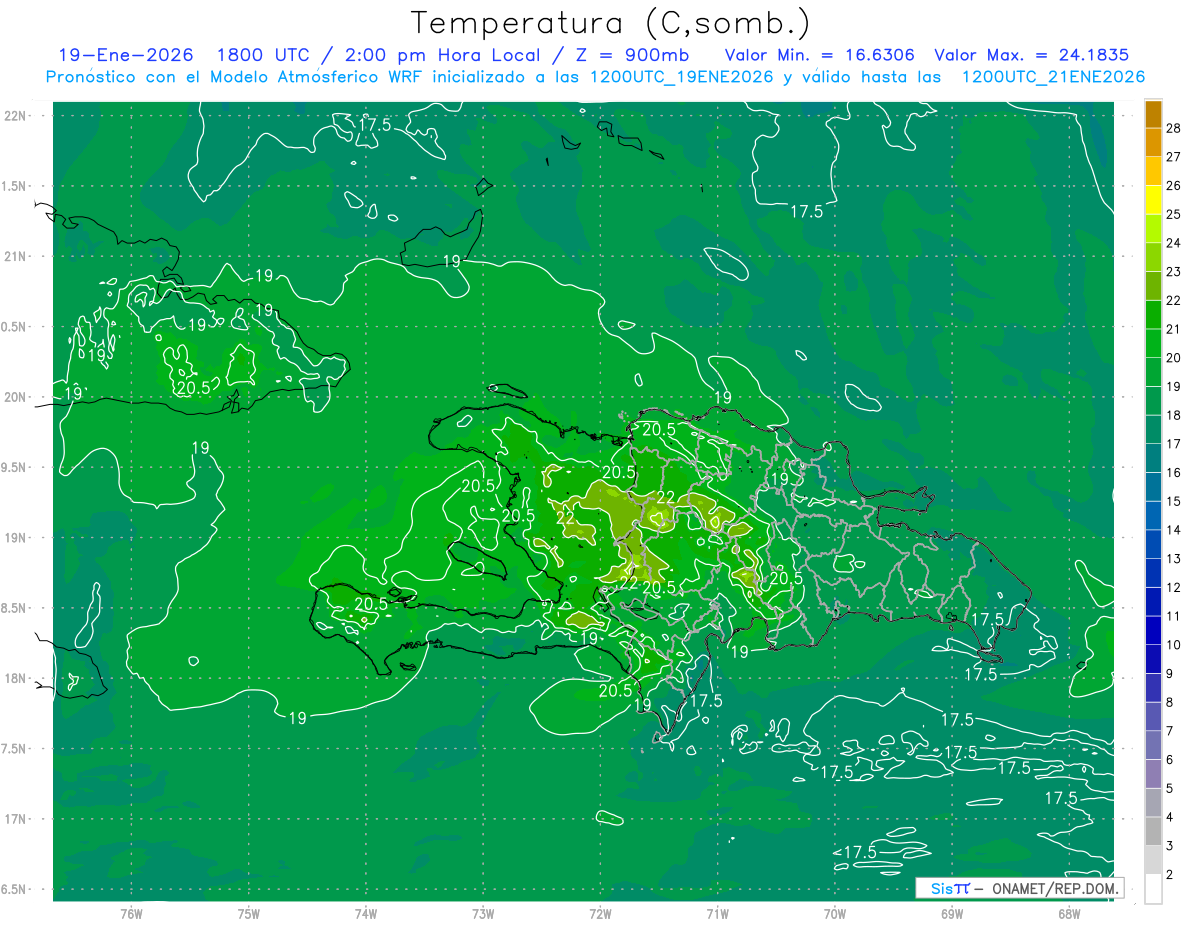Pick the teal swatch between 17 and 18
Image resolution: width=1200 pixels, height=927 pixels.
(1153, 430)
